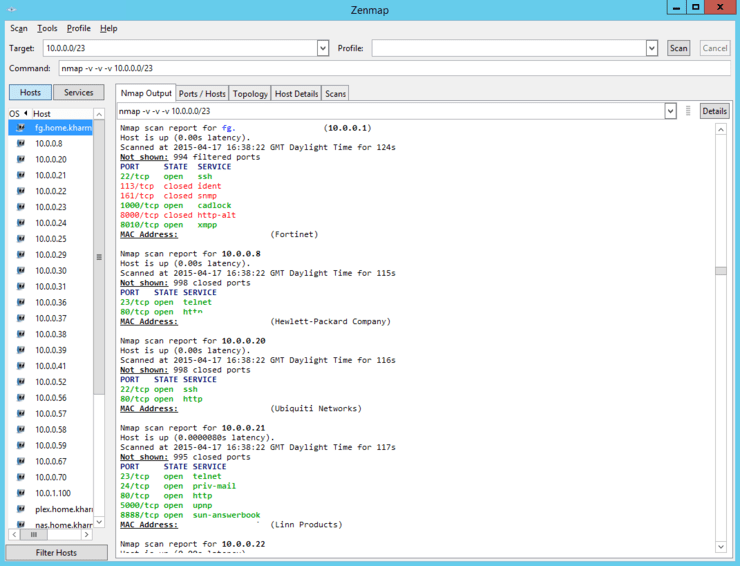Screen dimensions: 740x566
Task: Click OS icon beside host 10.0.0.57
Action: (21, 414)
